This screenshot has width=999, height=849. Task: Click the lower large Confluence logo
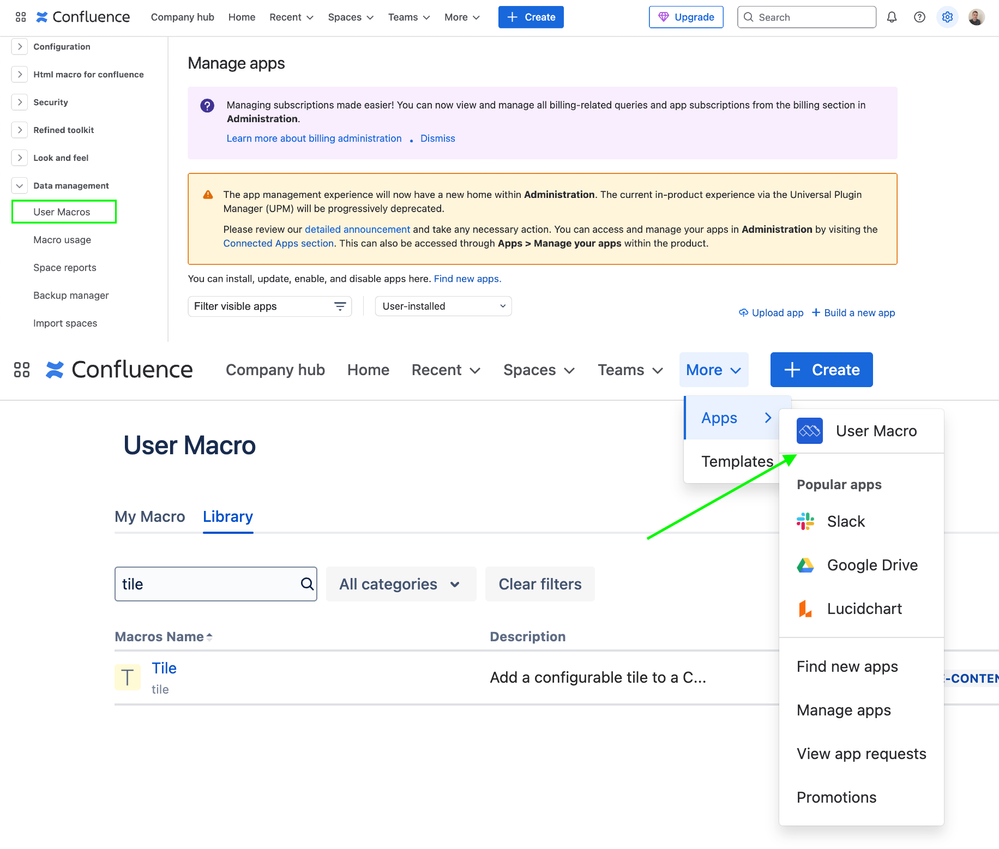pos(119,369)
